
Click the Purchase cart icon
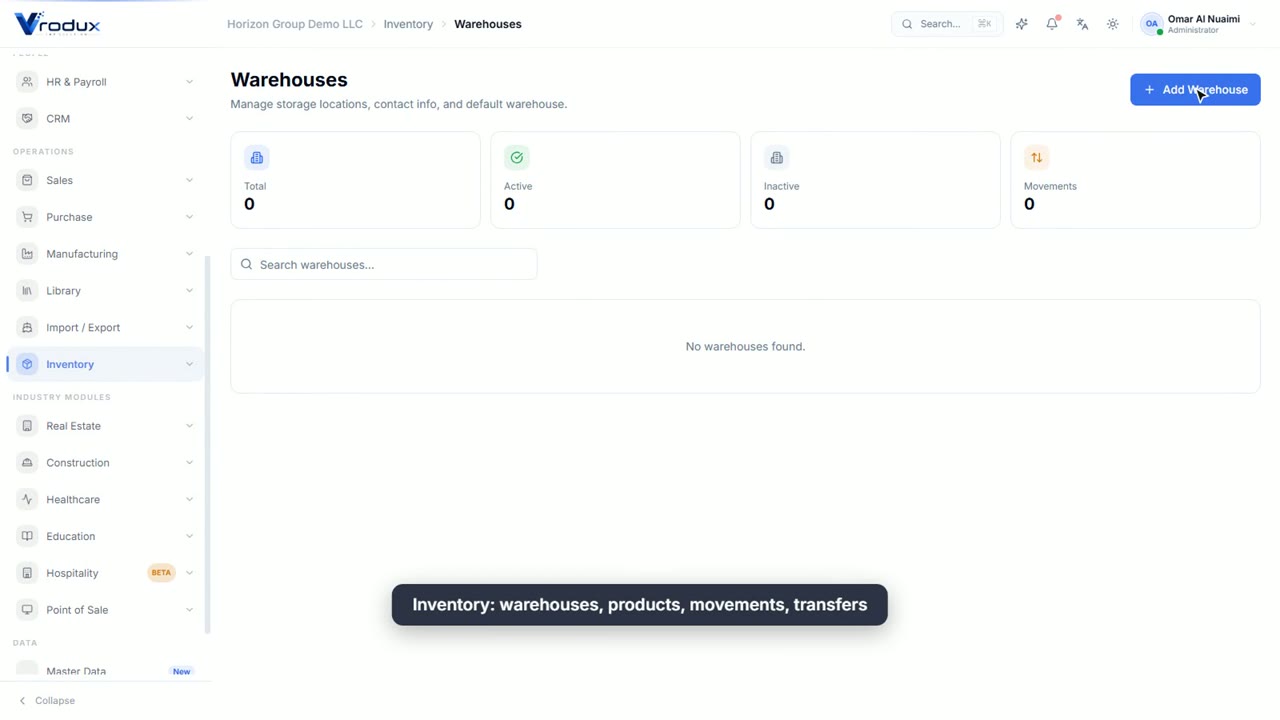click(x=27, y=217)
